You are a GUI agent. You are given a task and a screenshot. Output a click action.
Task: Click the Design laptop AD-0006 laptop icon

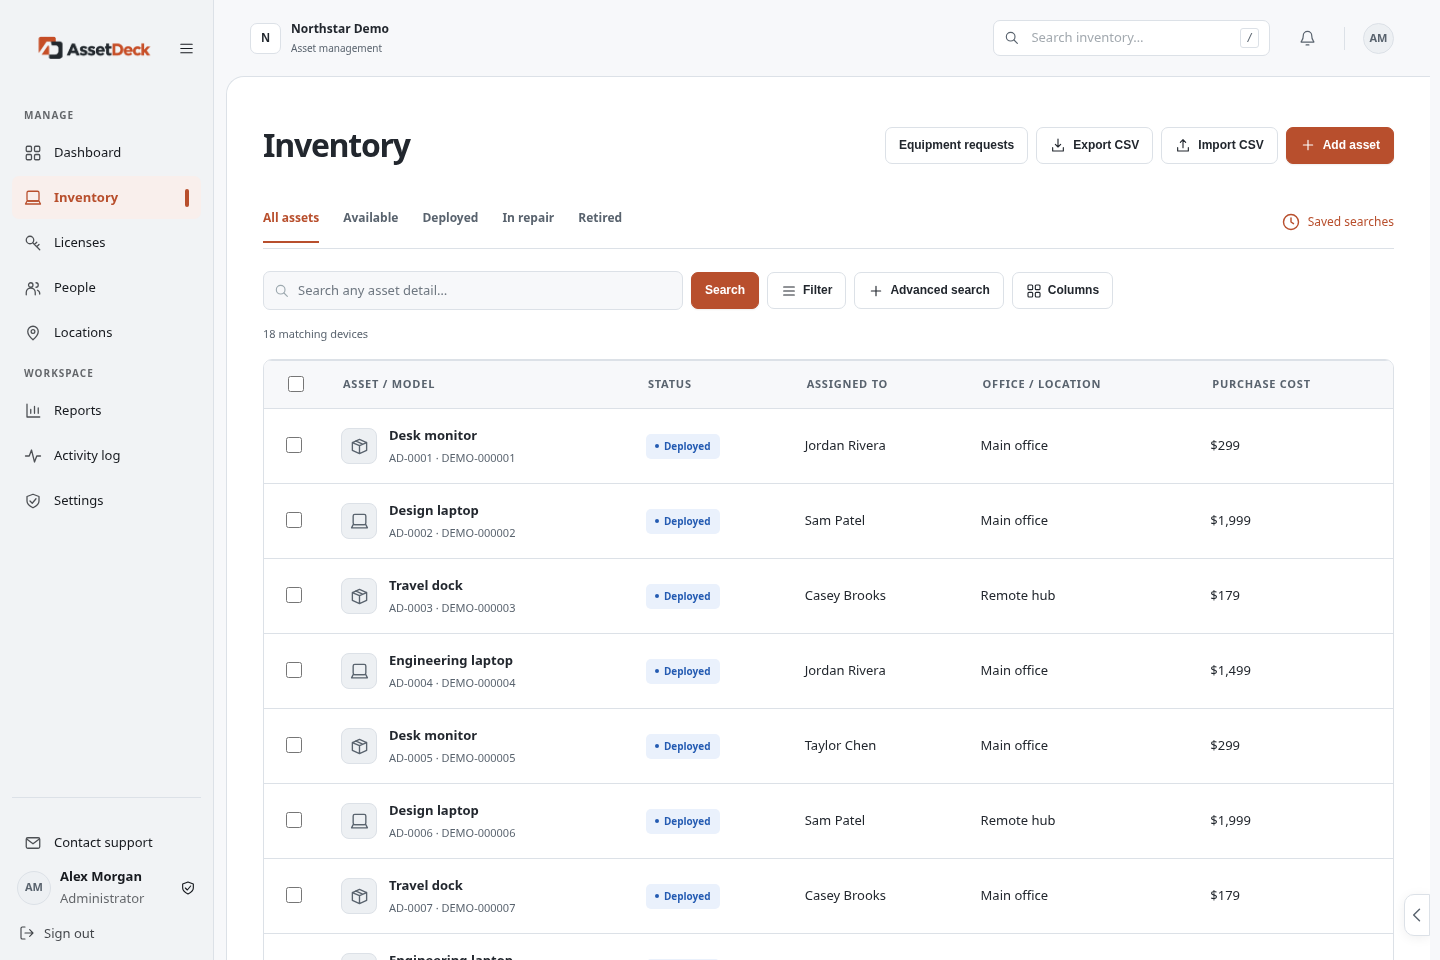[359, 821]
